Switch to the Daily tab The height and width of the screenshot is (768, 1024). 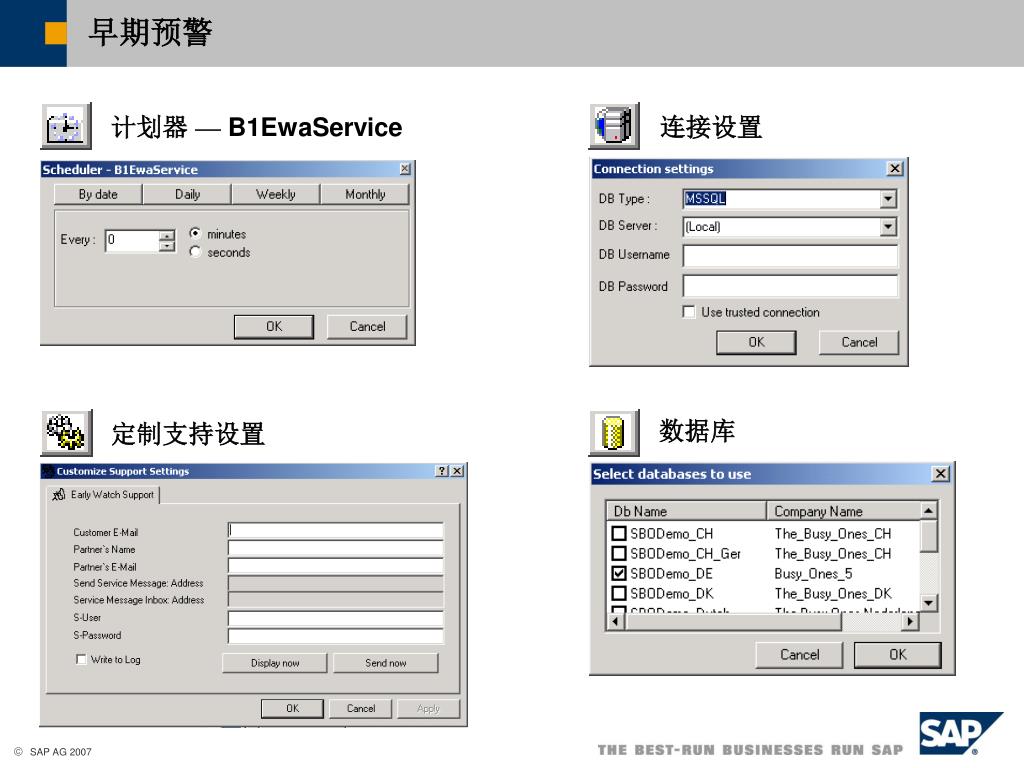point(187,194)
